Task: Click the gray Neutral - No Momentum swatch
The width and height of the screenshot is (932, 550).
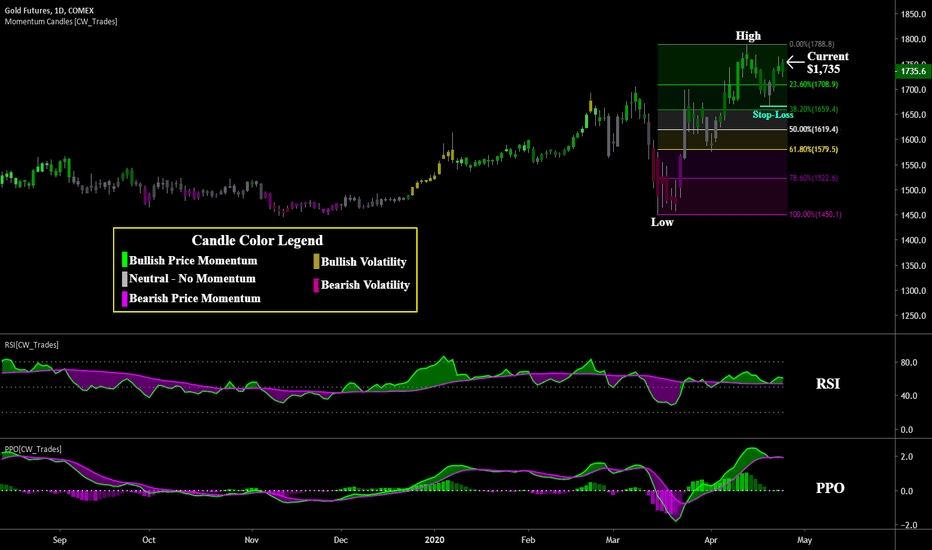Action: point(125,279)
